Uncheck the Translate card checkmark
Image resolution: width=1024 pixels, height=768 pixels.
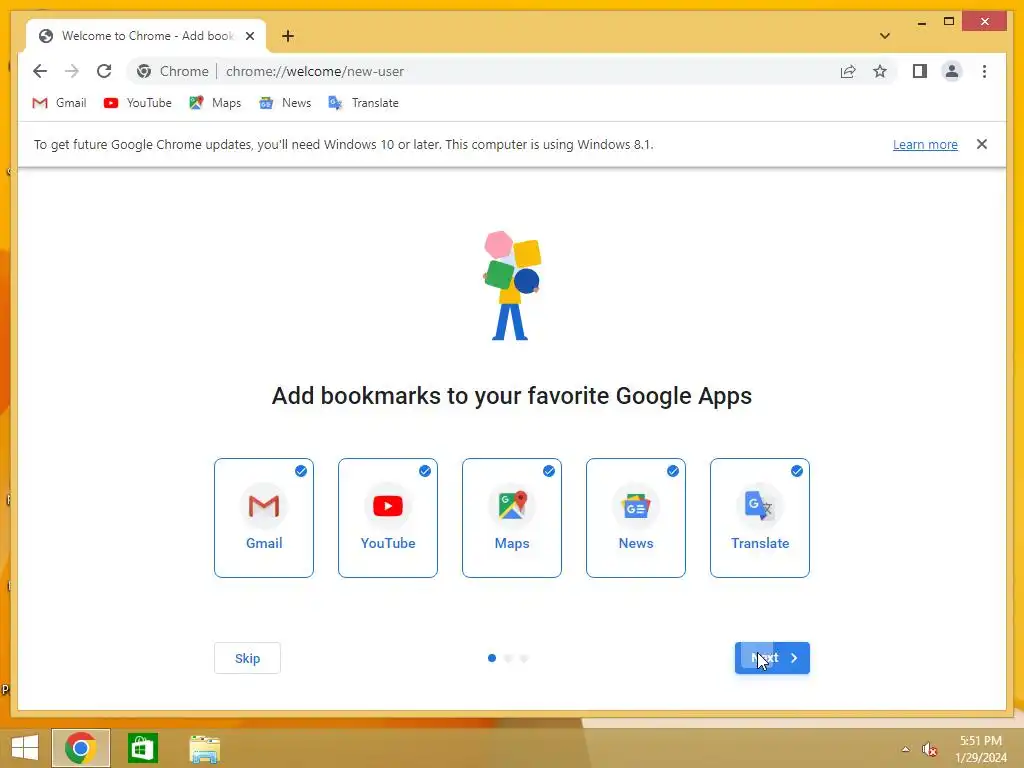point(797,471)
